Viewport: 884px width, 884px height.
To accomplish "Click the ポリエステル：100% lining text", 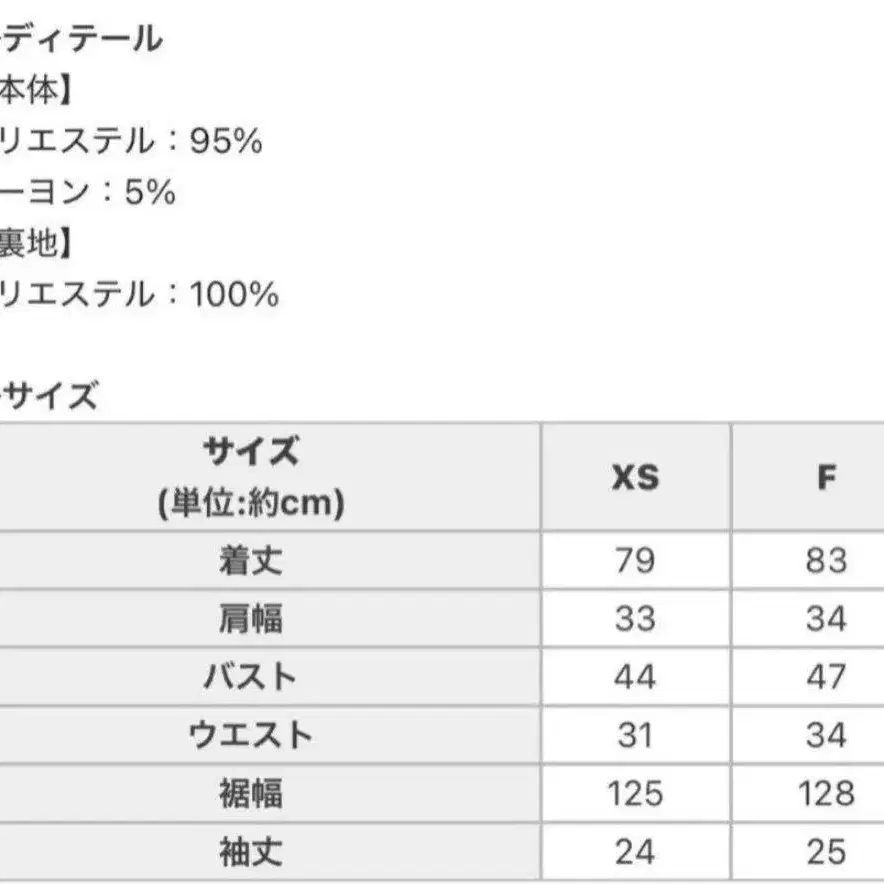I will click(139, 294).
